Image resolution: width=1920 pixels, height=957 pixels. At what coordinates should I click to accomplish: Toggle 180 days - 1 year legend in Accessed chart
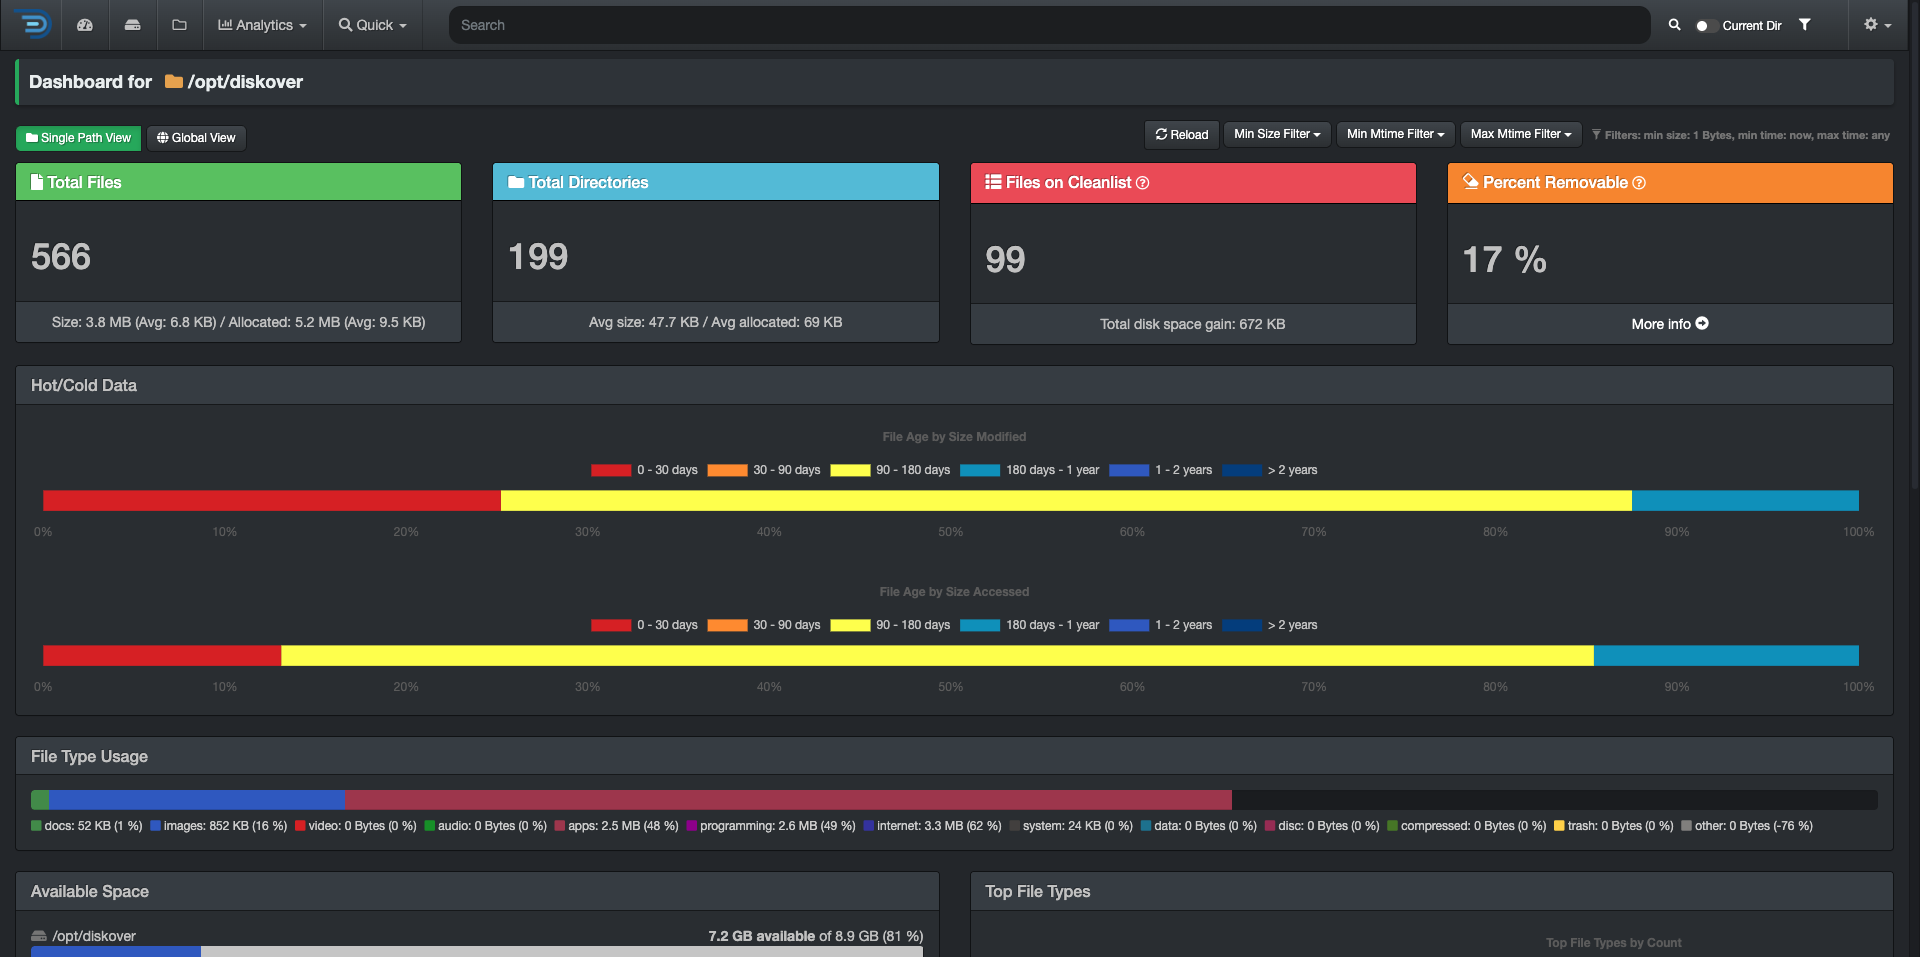coord(1029,625)
